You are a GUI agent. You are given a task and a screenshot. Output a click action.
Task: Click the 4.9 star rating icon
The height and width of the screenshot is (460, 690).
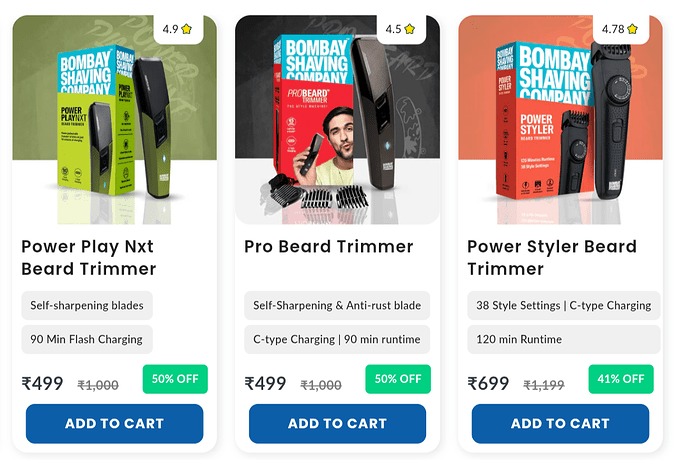tap(188, 30)
